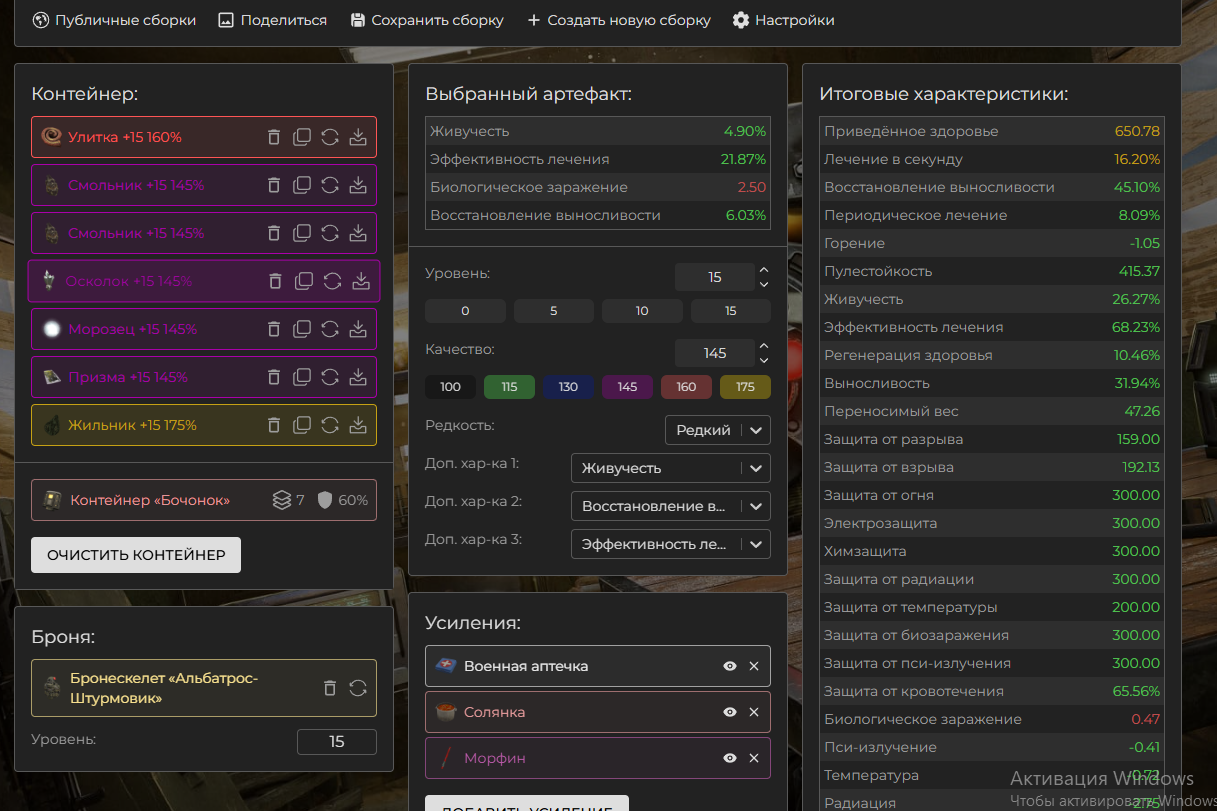1217x811 pixels.
Task: Remove the Морфин boost with X
Action: pos(754,758)
